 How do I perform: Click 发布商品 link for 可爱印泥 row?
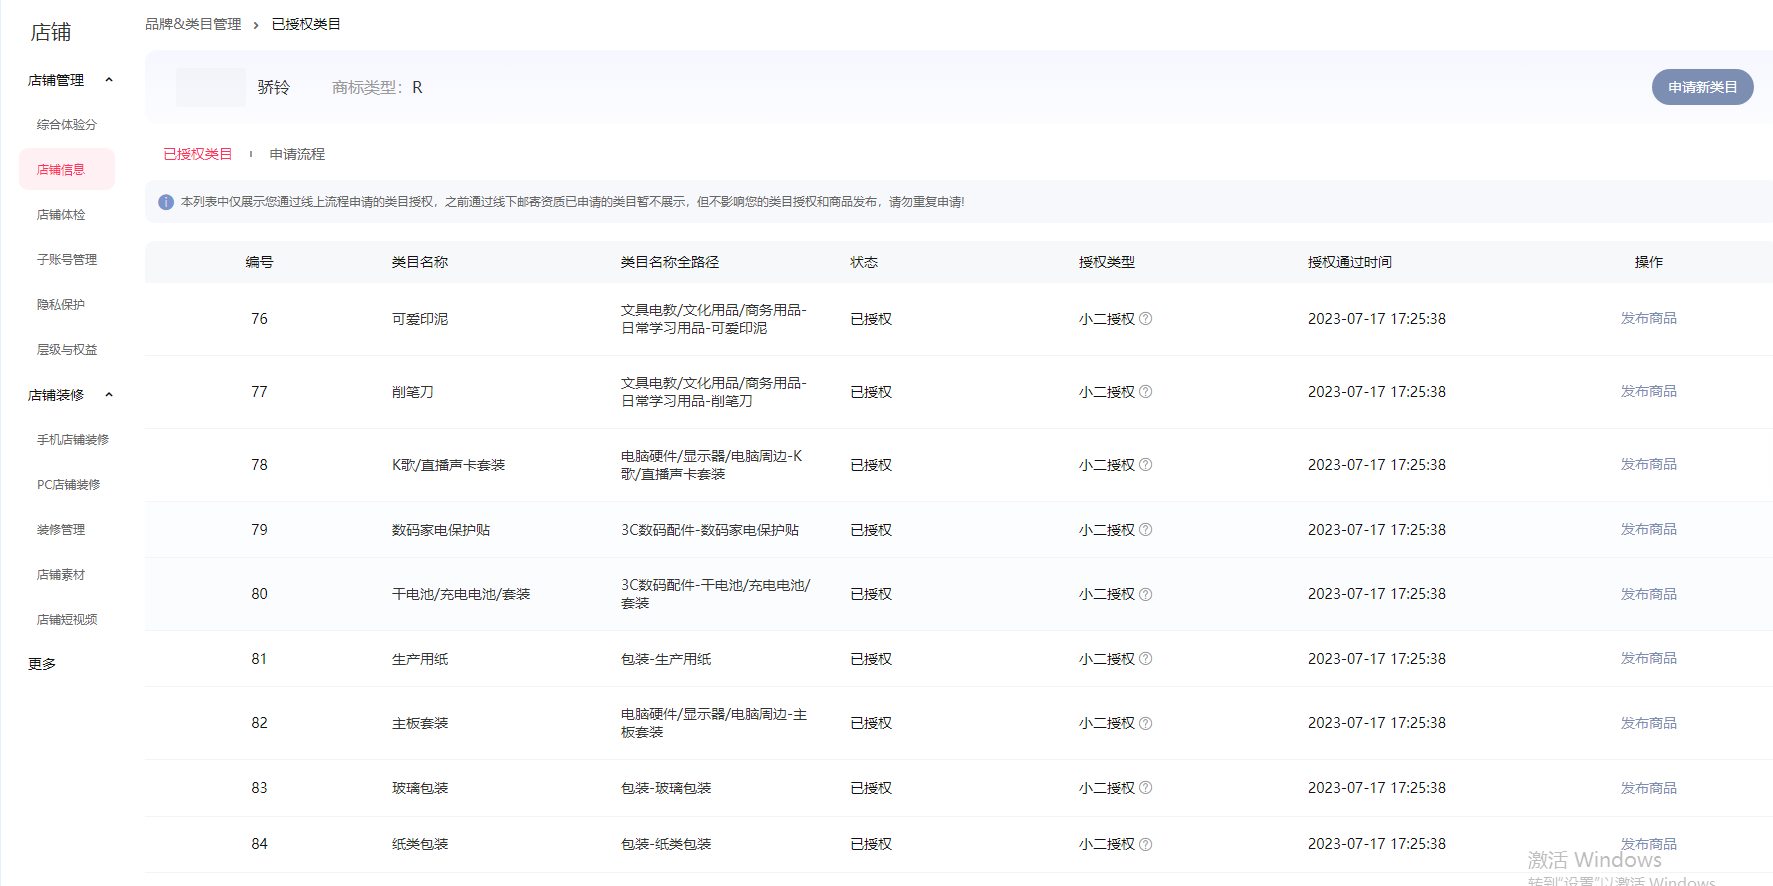pos(1648,318)
